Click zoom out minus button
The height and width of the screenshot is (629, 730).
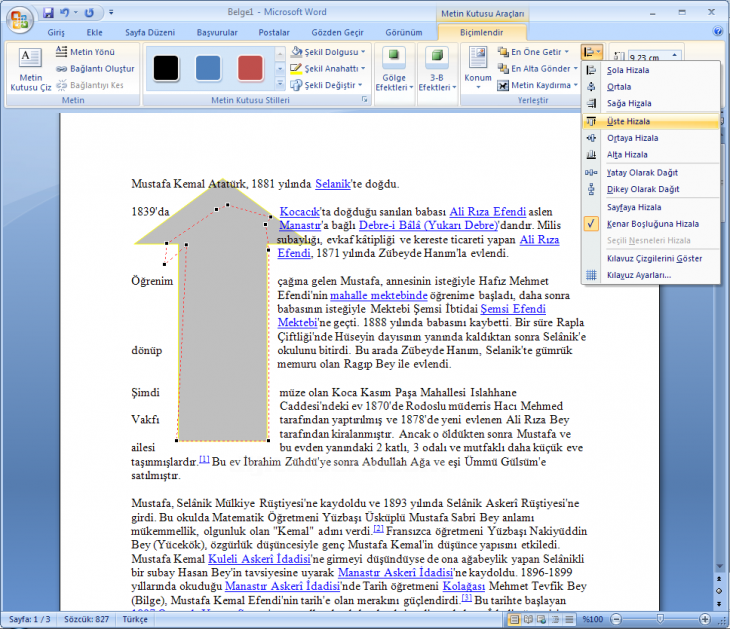pos(616,619)
